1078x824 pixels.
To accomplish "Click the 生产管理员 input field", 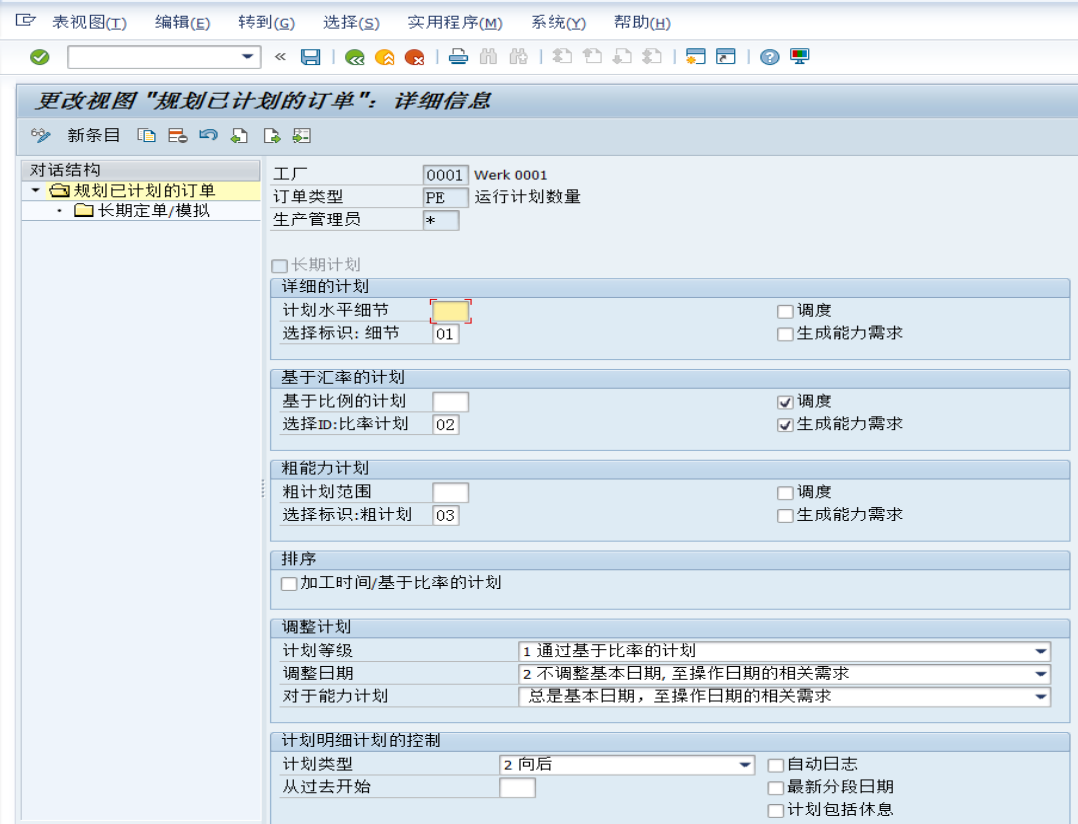I will 441,221.
